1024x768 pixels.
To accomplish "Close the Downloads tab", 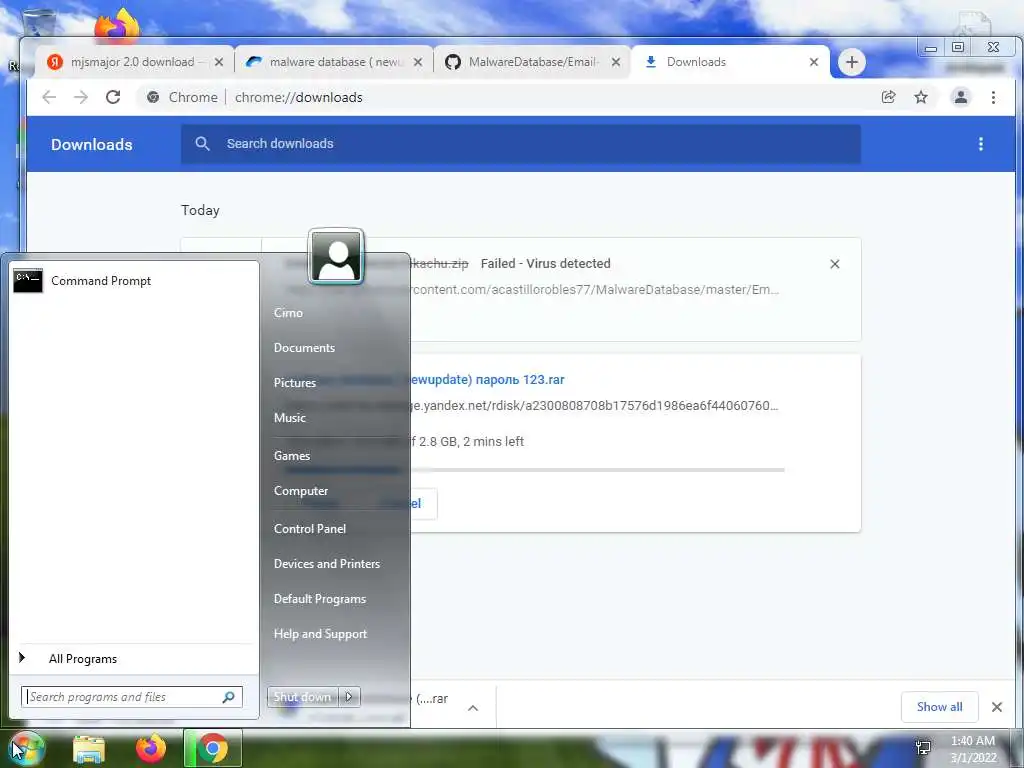I will point(814,62).
